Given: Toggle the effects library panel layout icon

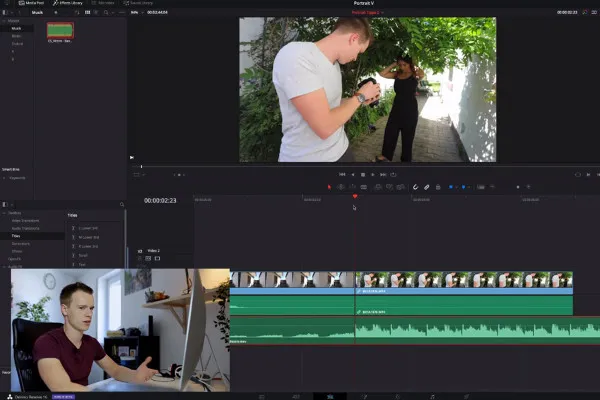Looking at the screenshot, I should click(x=5, y=205).
